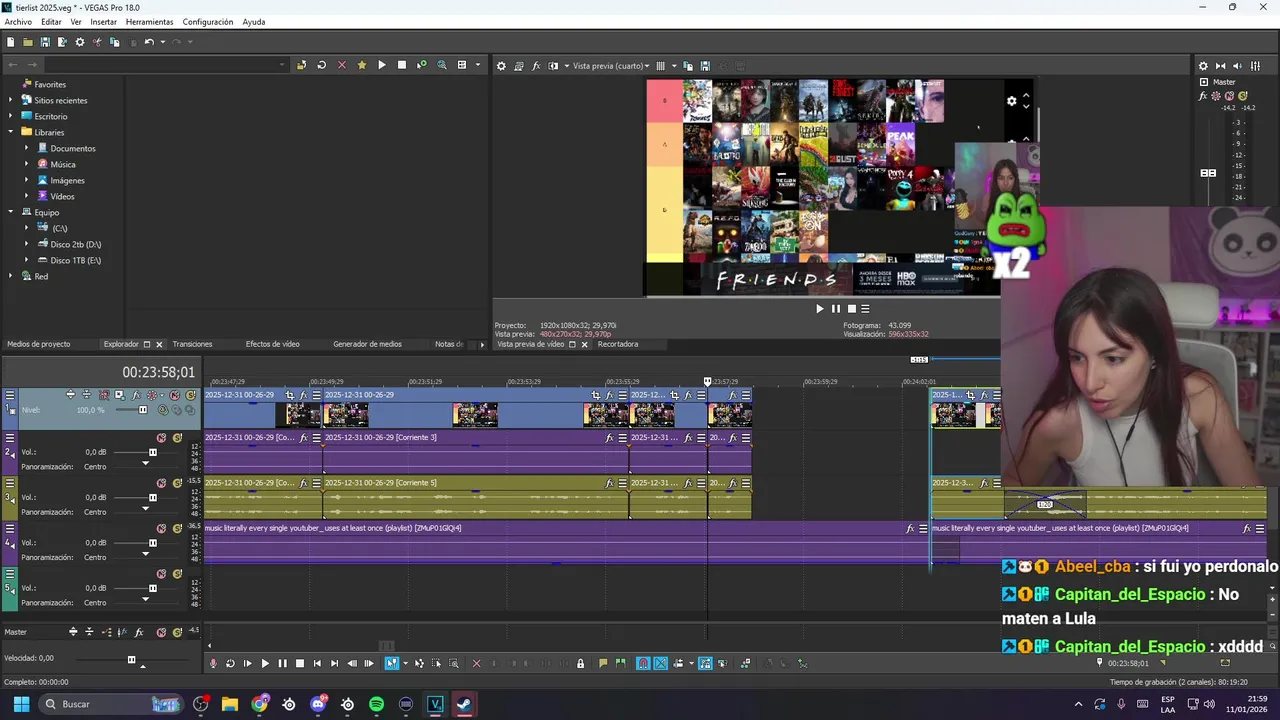Viewport: 1280px width, 720px height.
Task: Toggle auto ripple in timeline toolbar
Action: (x=678, y=663)
